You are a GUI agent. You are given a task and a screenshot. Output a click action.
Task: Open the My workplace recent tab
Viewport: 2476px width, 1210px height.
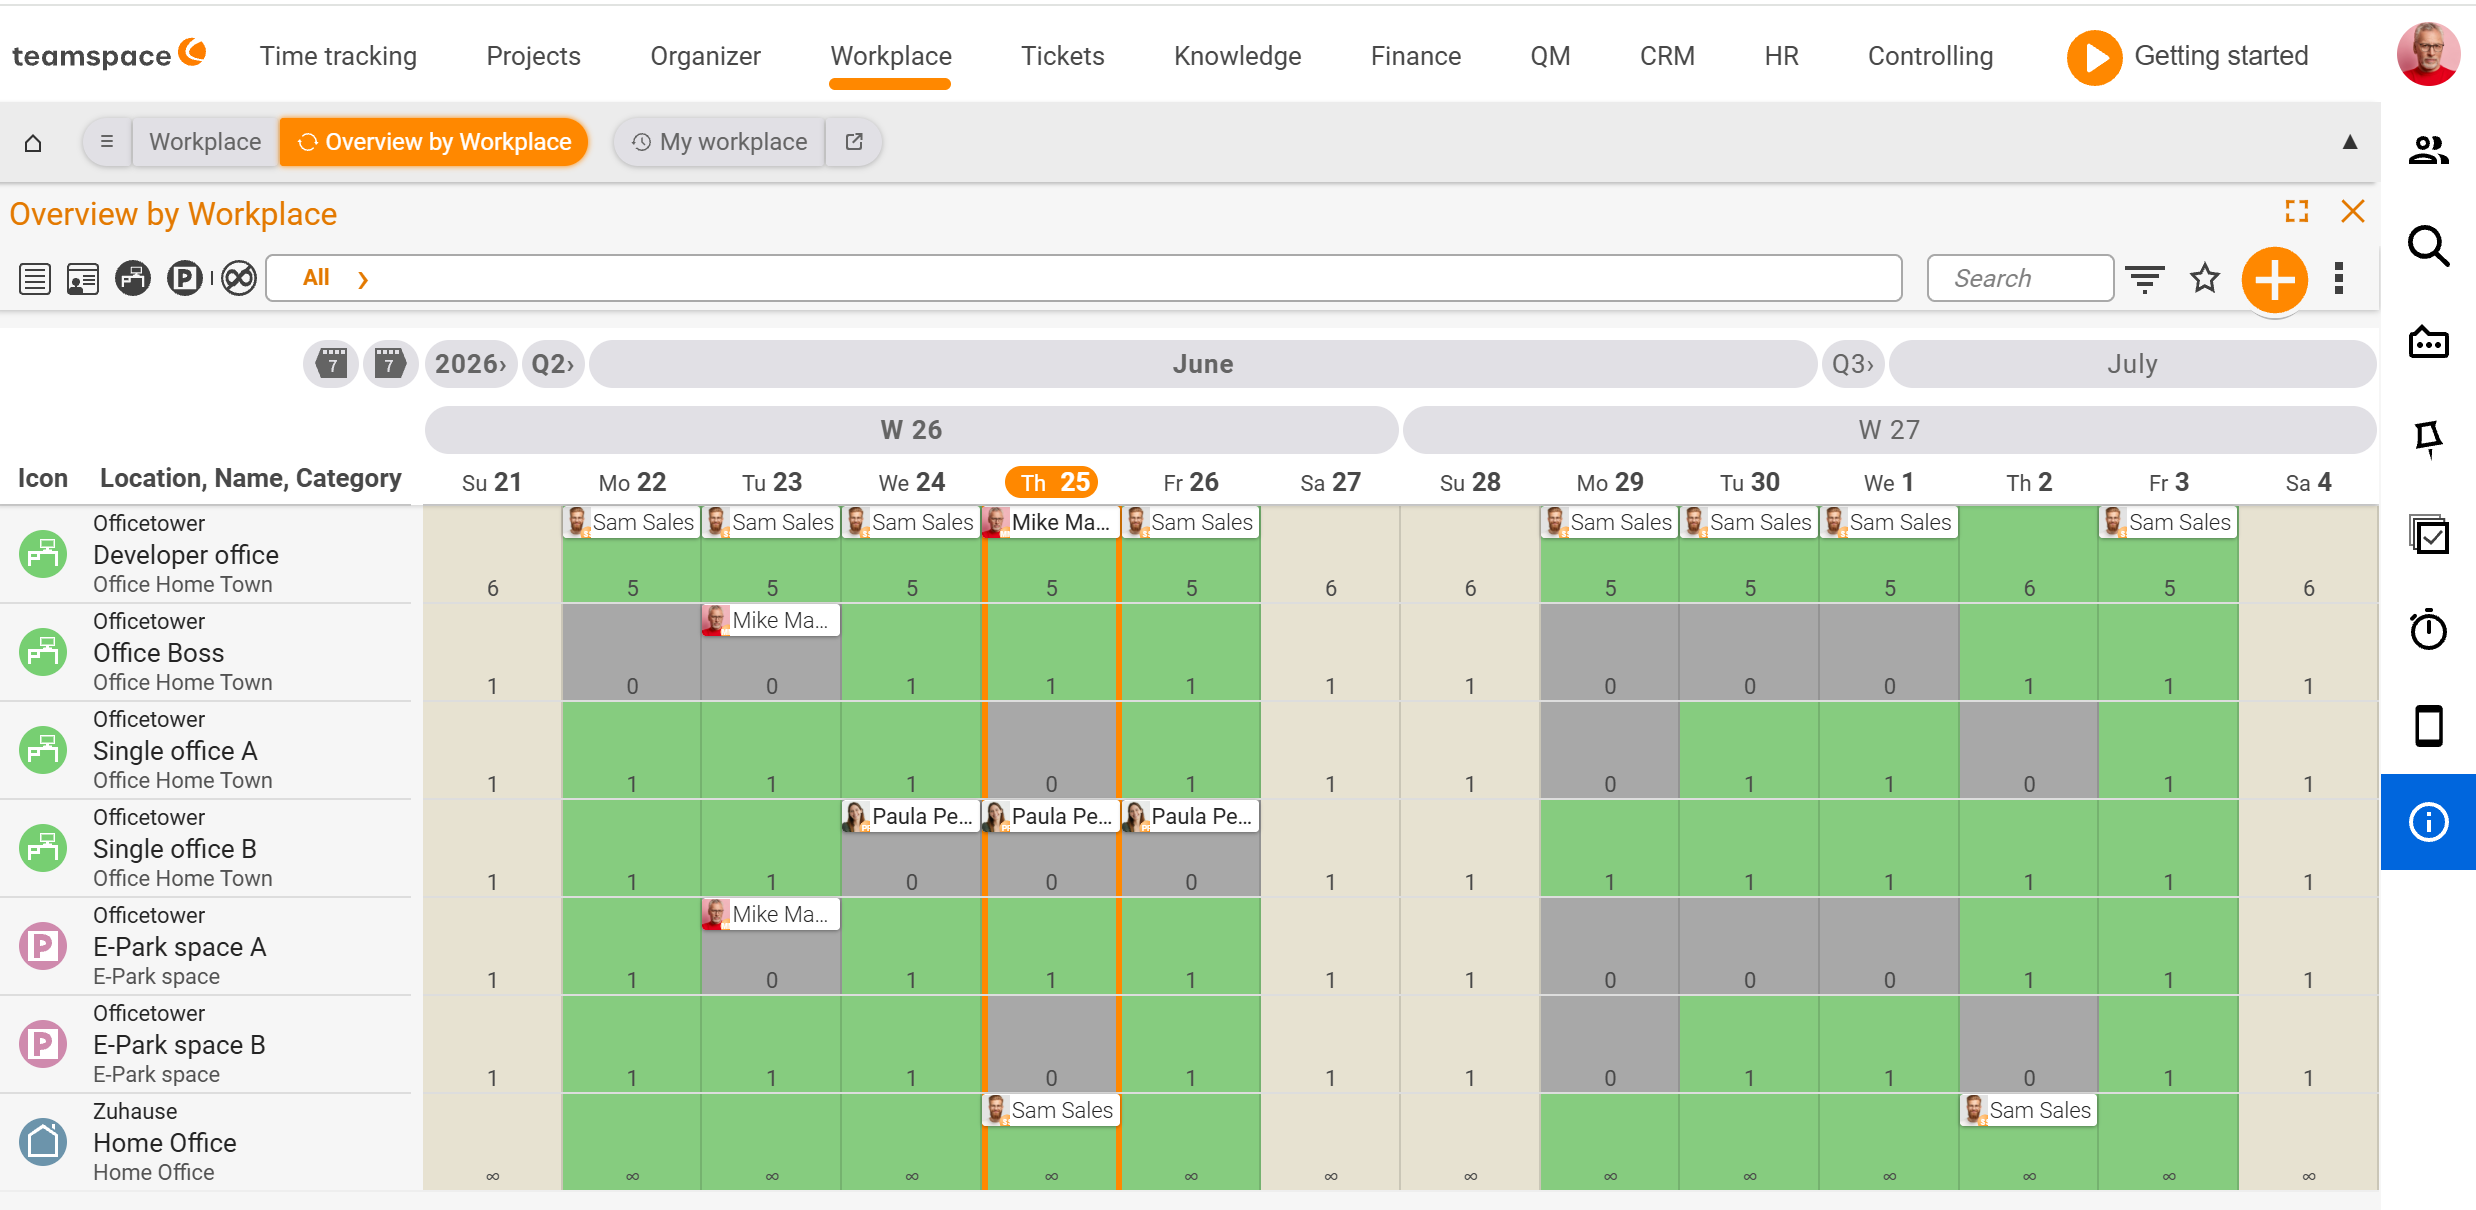click(x=720, y=142)
